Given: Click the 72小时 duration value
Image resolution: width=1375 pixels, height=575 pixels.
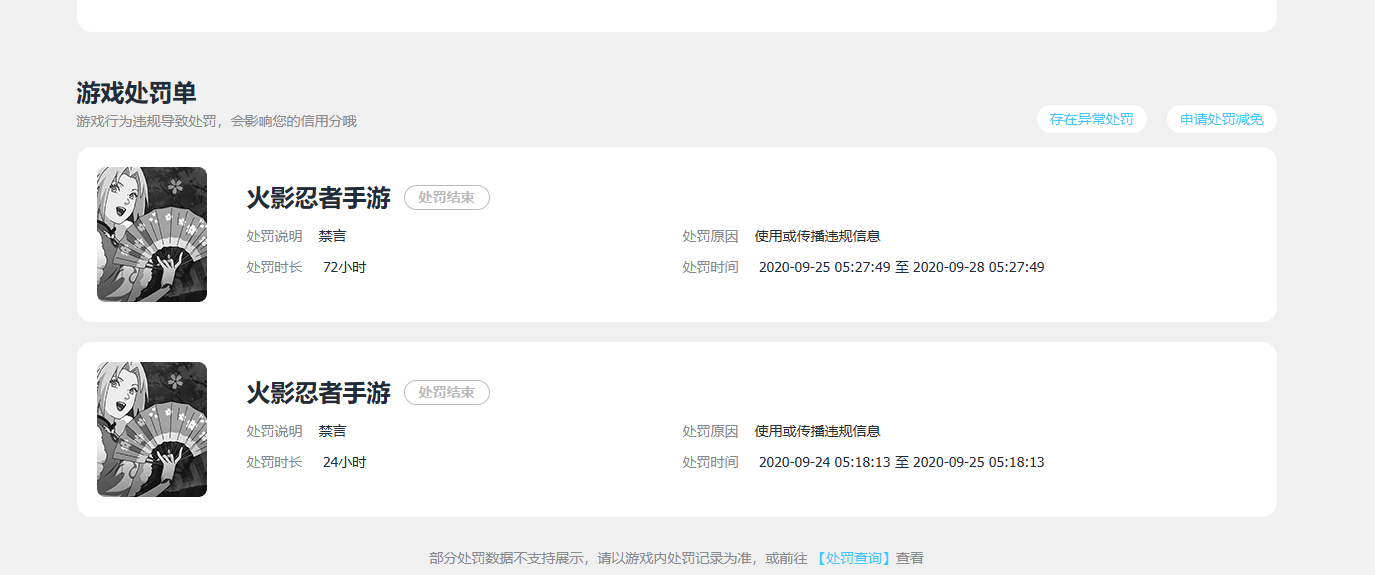Looking at the screenshot, I should [345, 267].
